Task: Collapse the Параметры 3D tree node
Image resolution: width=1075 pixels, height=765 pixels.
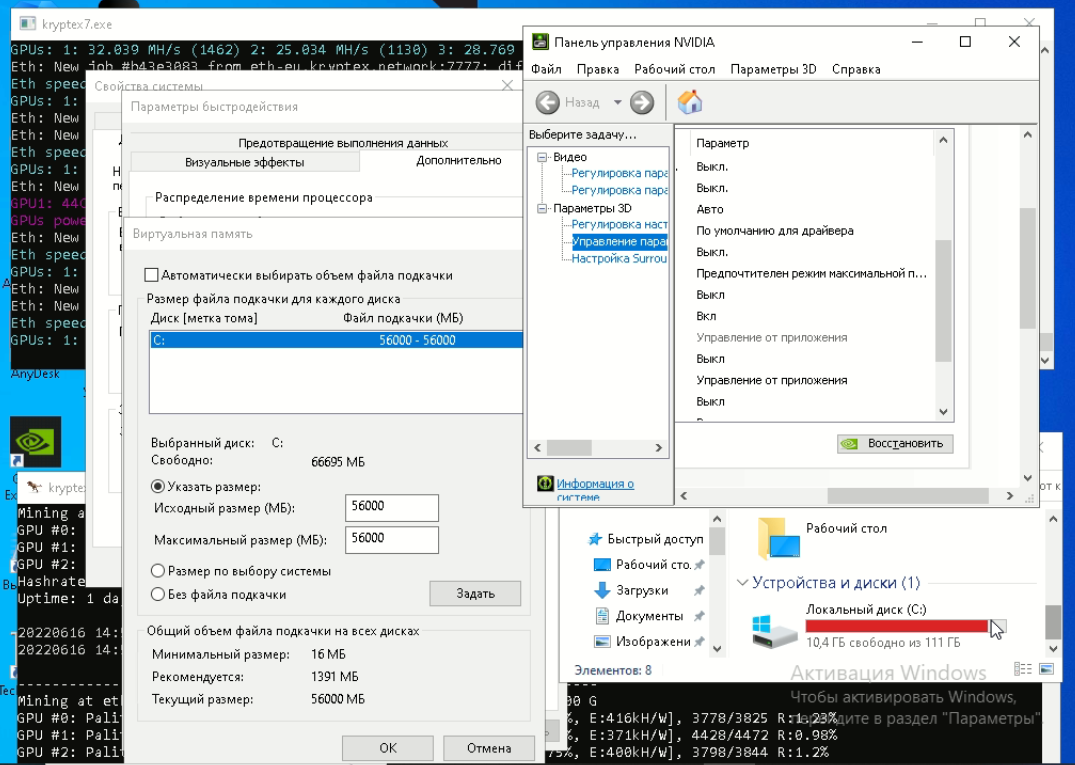Action: pos(542,208)
